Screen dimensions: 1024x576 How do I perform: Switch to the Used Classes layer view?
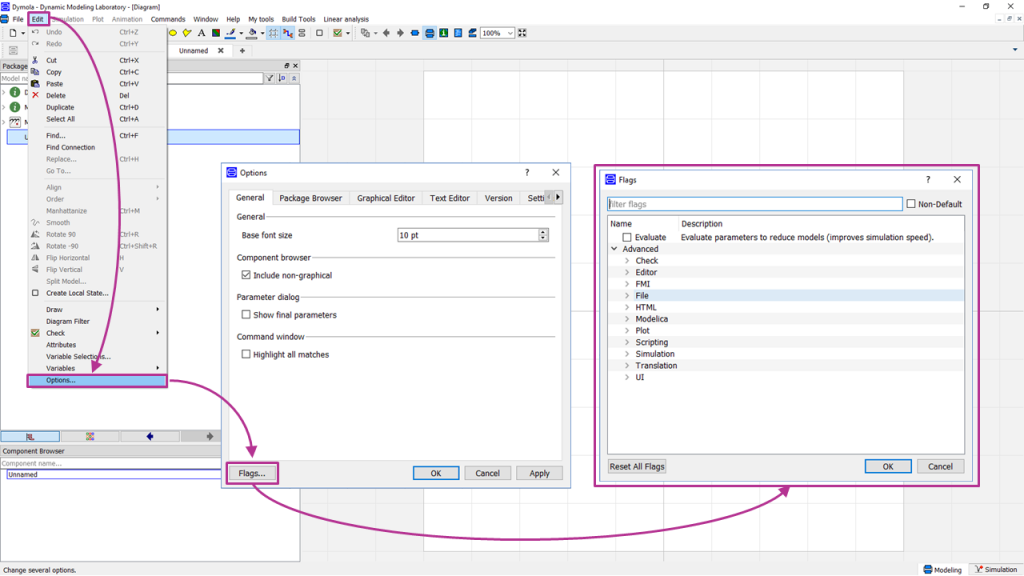[x=472, y=33]
